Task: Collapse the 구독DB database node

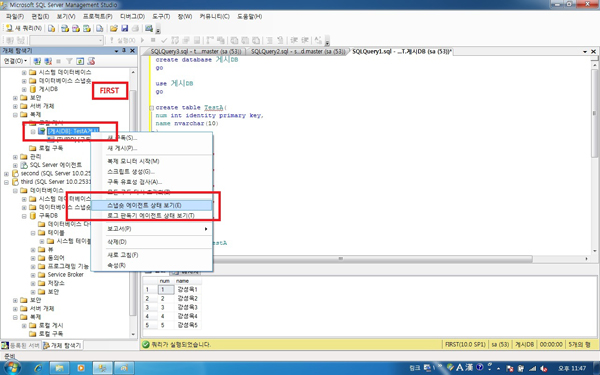Action: tap(24, 216)
